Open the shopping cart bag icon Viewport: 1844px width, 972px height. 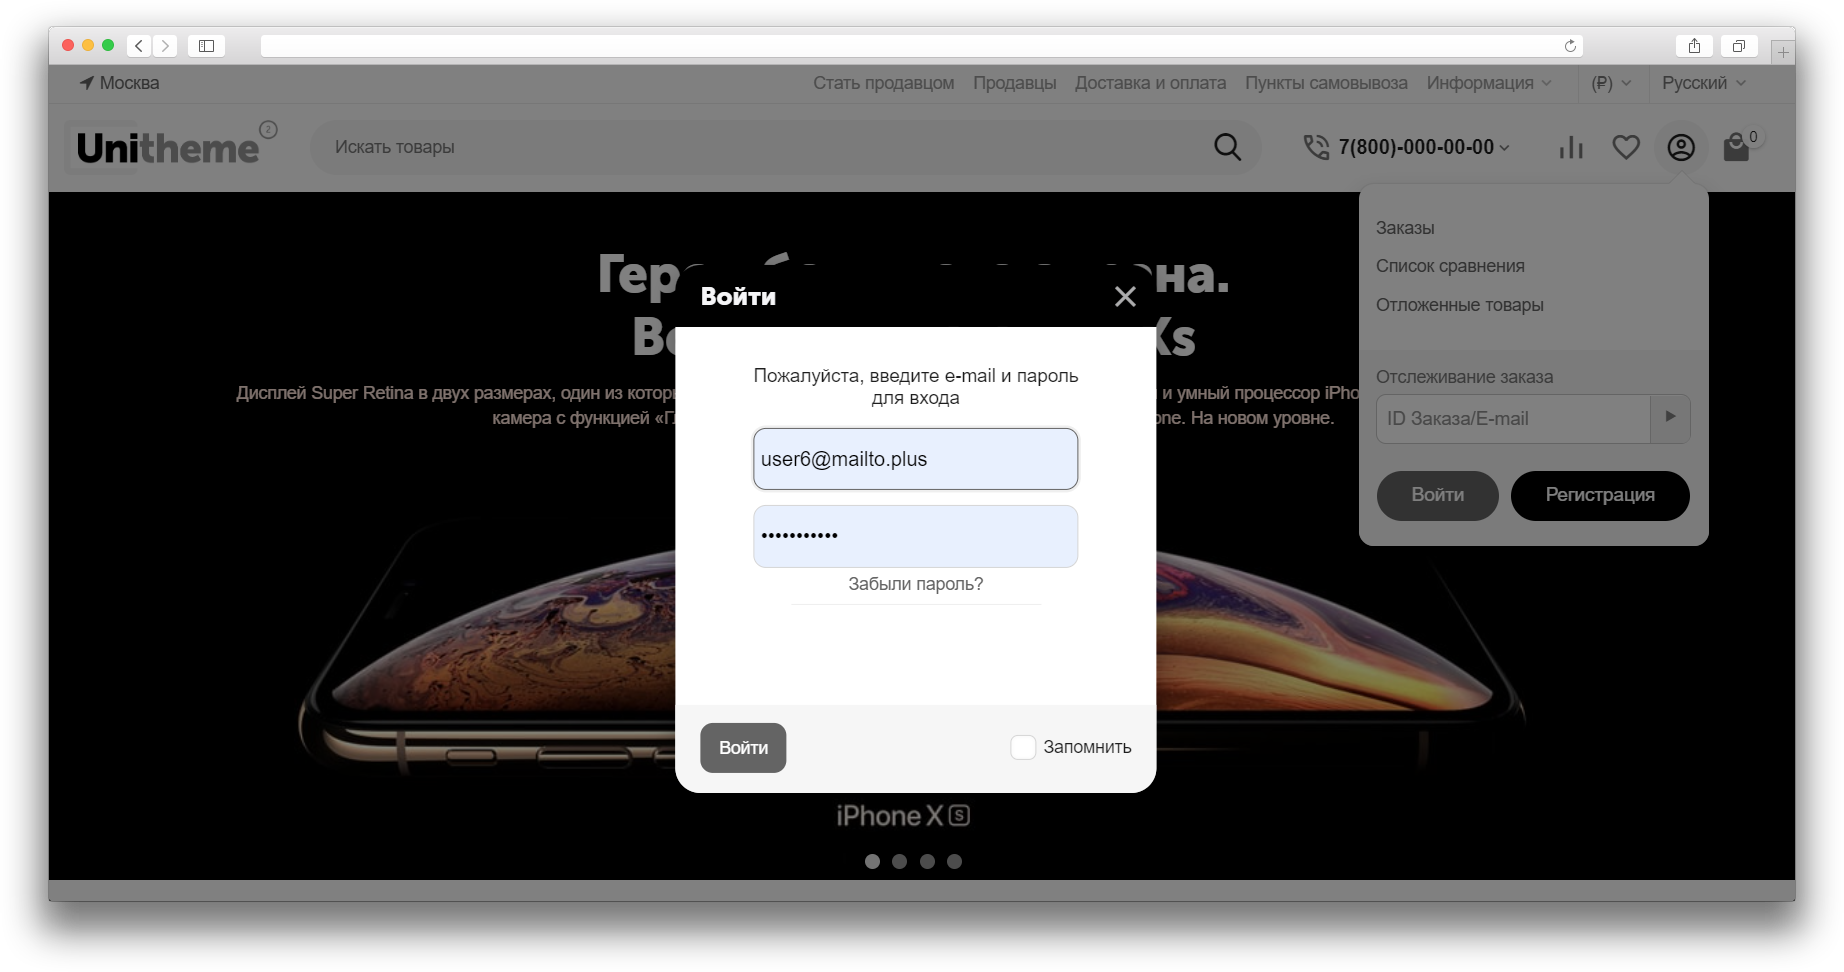(x=1736, y=148)
